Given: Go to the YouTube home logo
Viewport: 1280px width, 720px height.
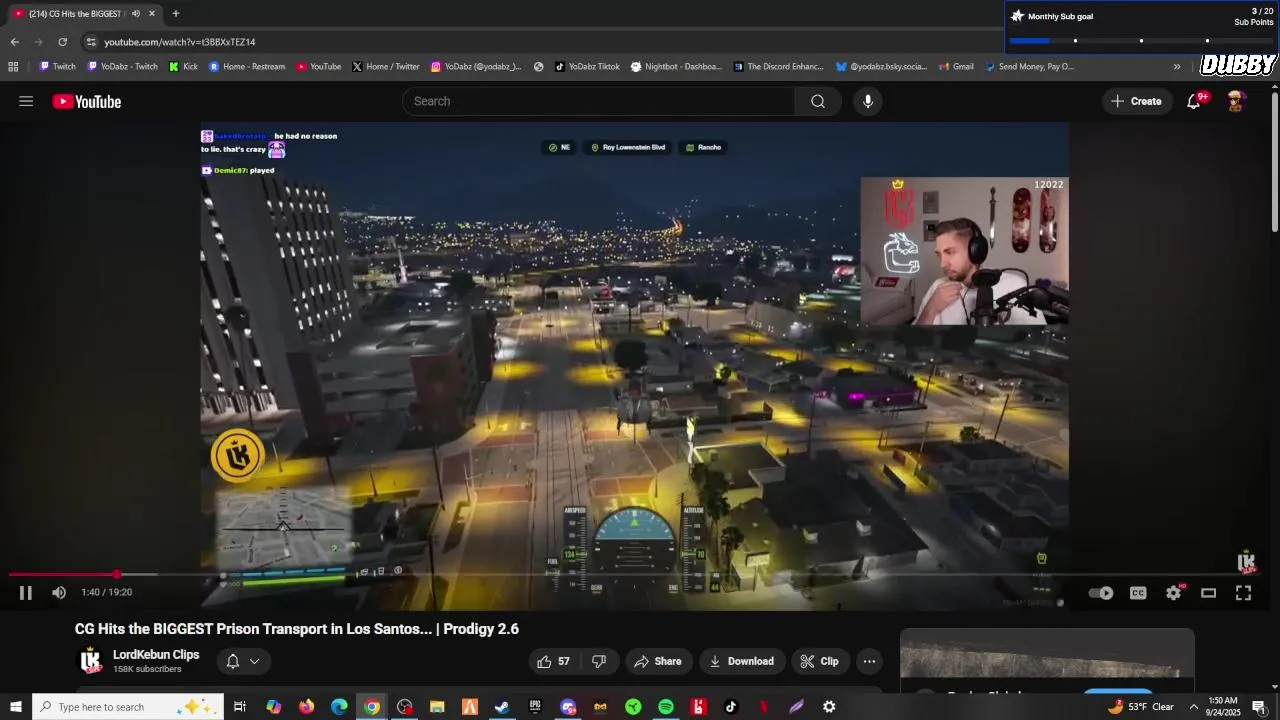Looking at the screenshot, I should (x=87, y=101).
